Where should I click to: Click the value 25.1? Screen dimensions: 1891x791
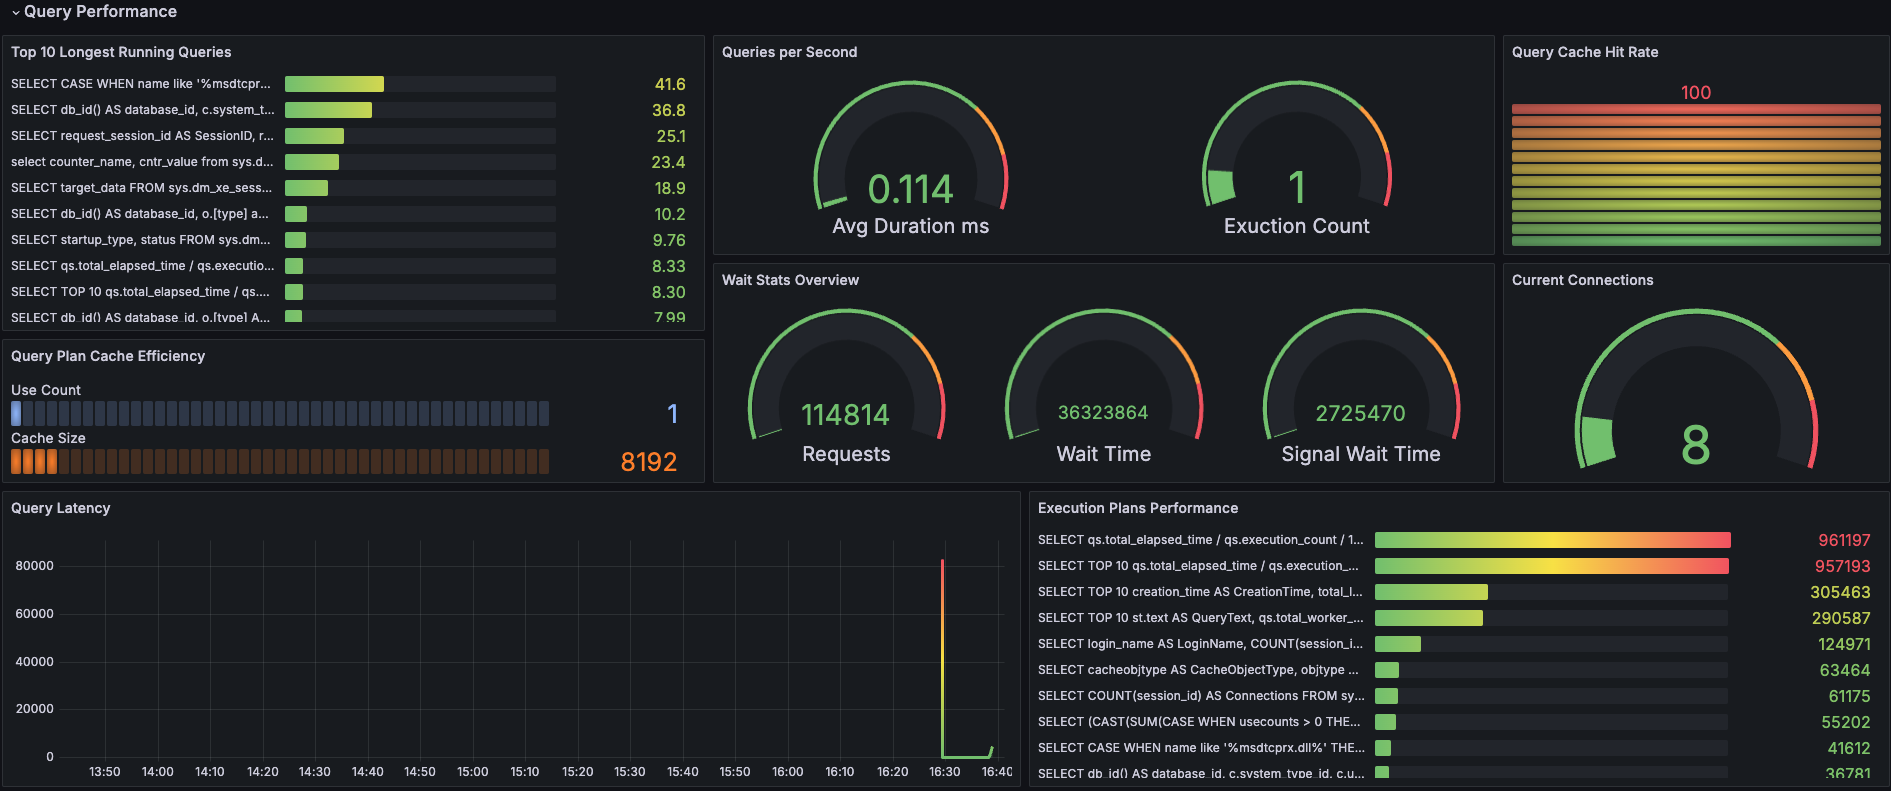(x=671, y=136)
